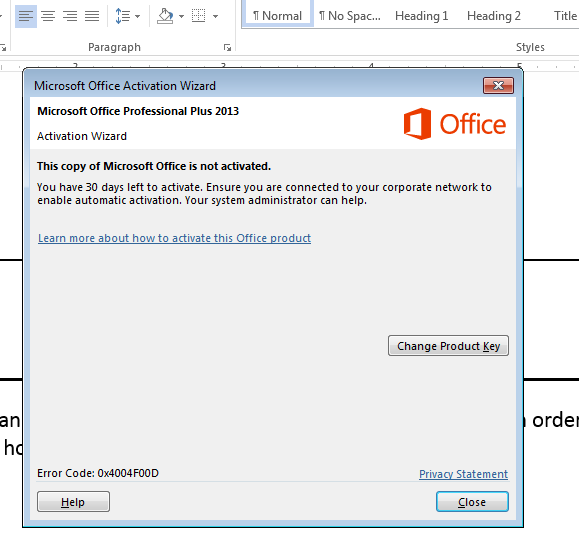This screenshot has width=579, height=553.
Task: Open the activation Help button
Action: click(73, 502)
